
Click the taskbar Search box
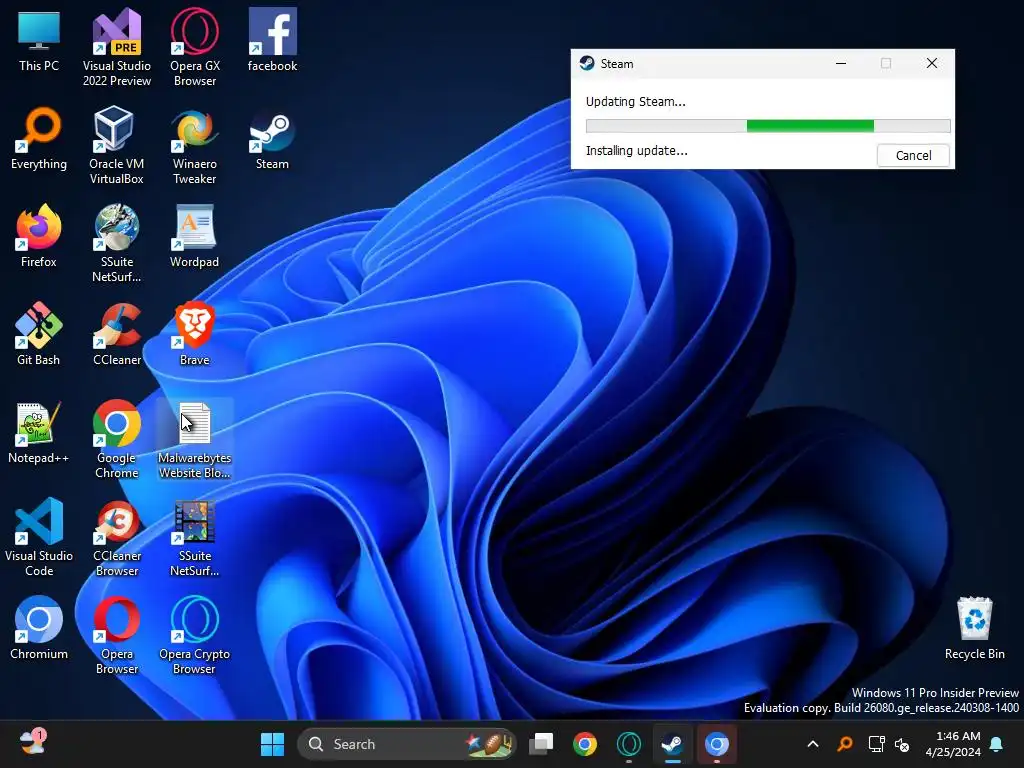407,744
